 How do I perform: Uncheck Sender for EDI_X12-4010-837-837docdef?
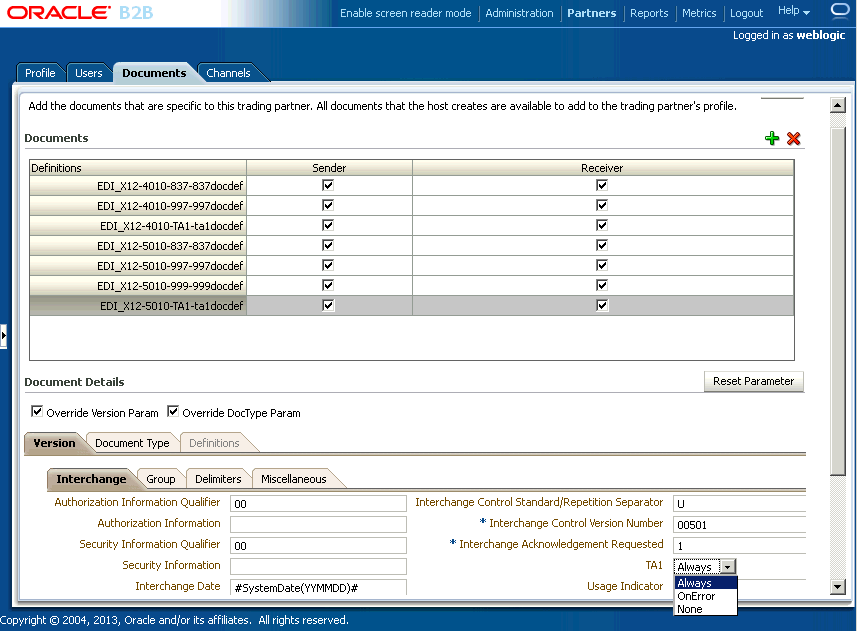point(328,185)
